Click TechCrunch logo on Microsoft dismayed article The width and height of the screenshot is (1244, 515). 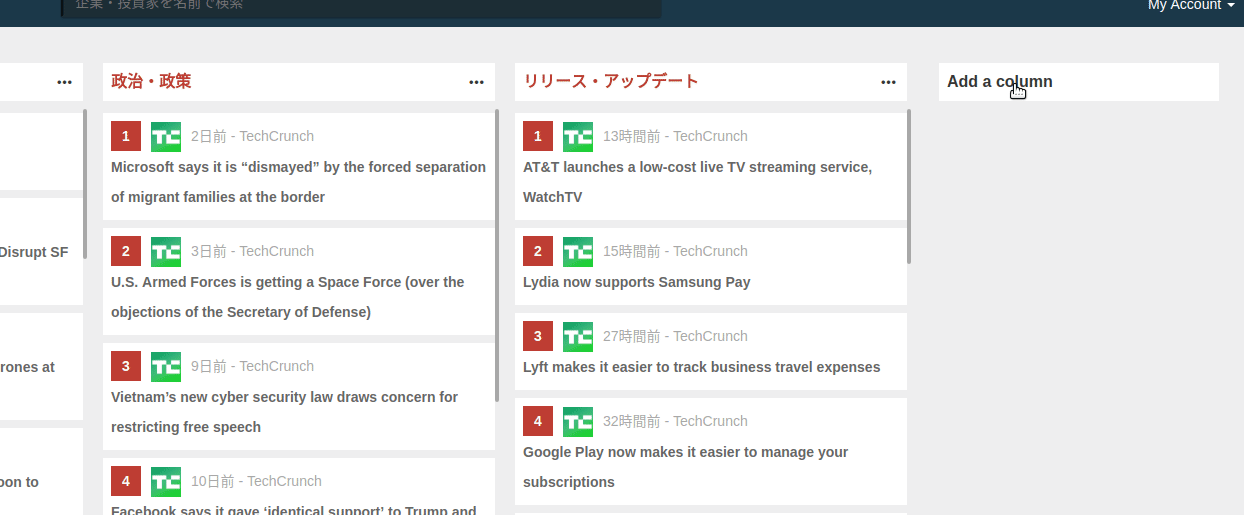(x=166, y=136)
